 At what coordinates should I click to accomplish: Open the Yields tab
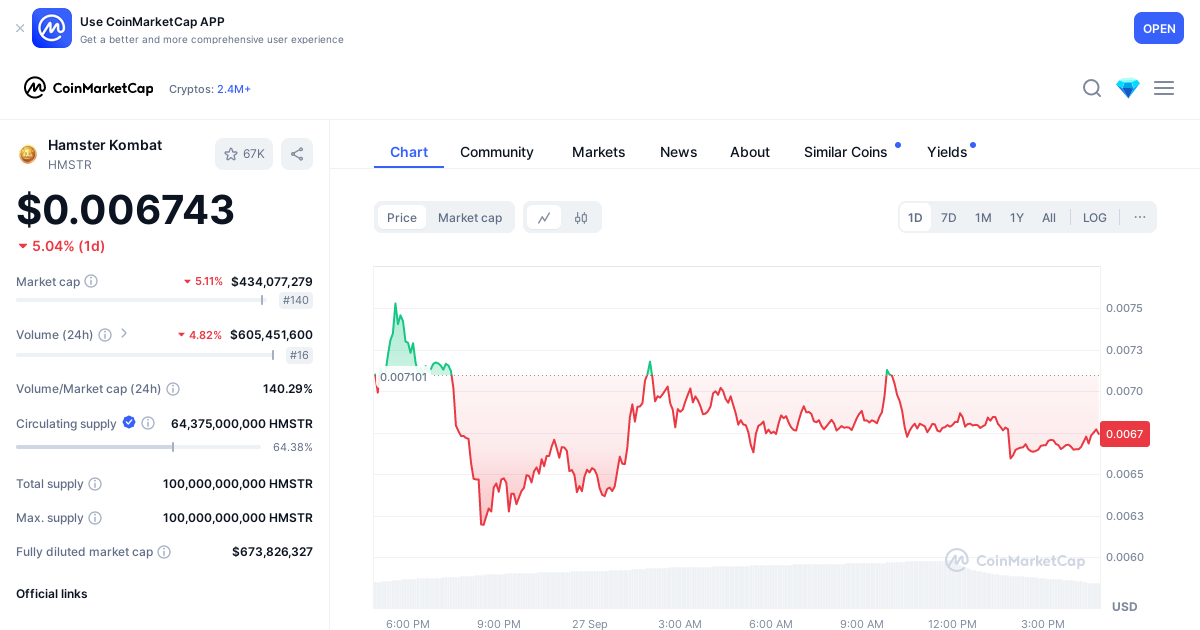(x=947, y=152)
